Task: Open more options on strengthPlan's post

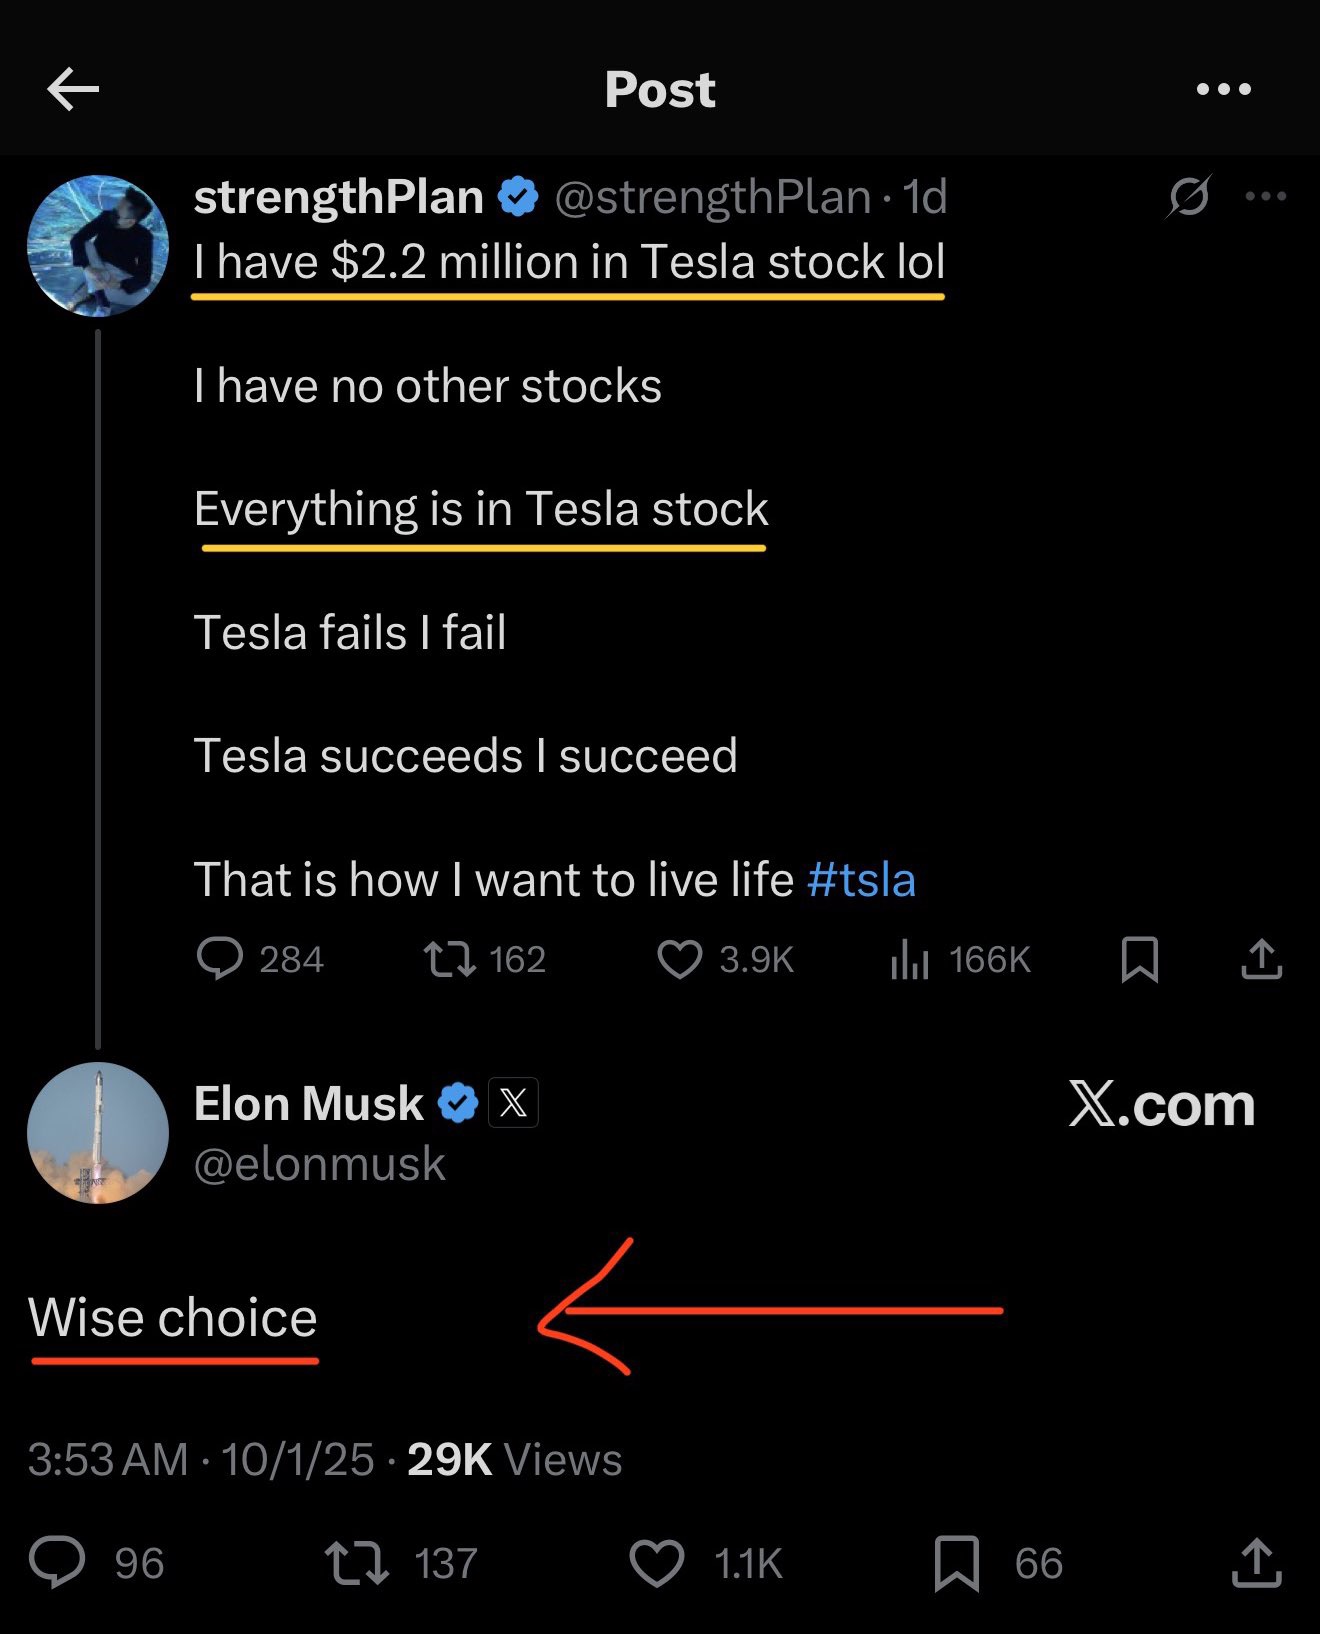Action: click(1266, 196)
